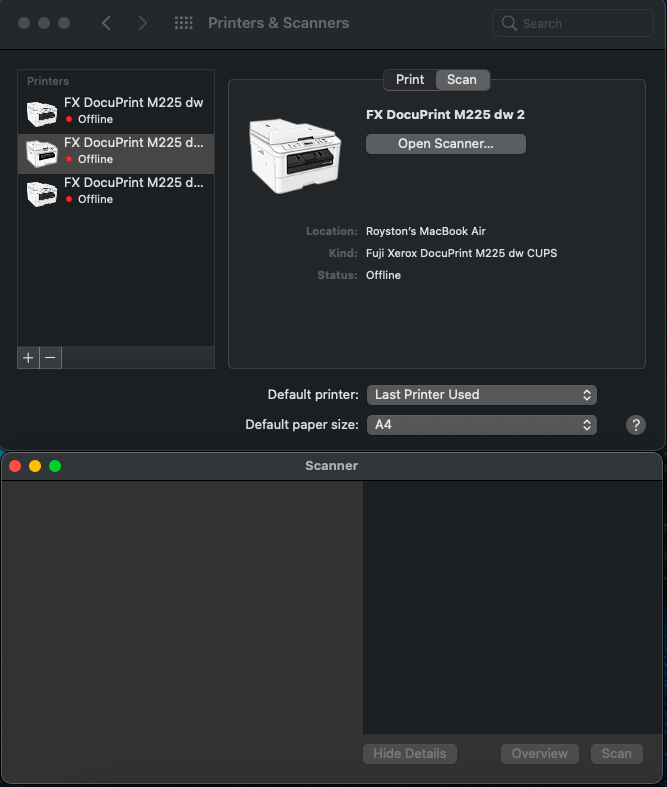The height and width of the screenshot is (787, 667).
Task: Click the Open Scanner… button
Action: [446, 144]
